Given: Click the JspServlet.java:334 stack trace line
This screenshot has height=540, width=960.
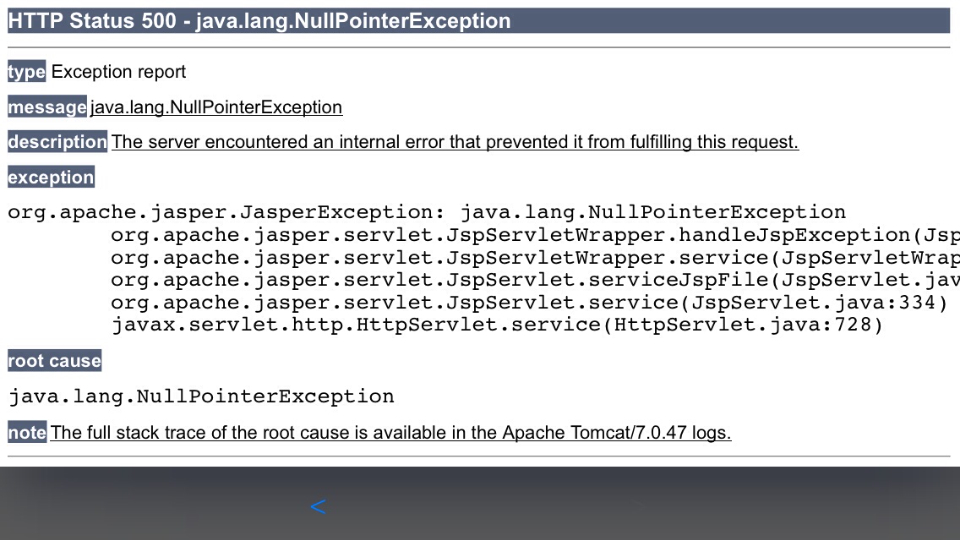Looking at the screenshot, I should [528, 303].
